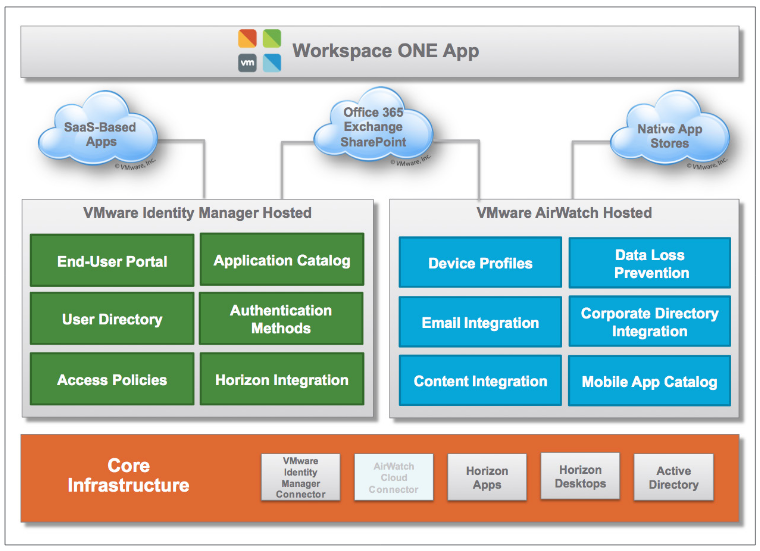
Task: Click Corporate Directory Integration box
Action: tap(649, 321)
